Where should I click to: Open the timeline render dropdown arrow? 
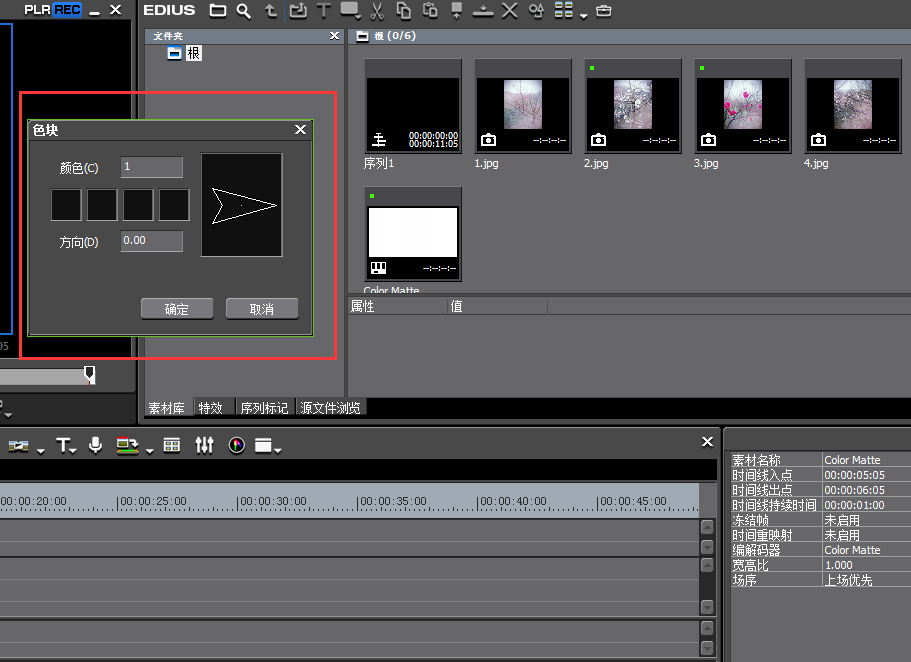(149, 450)
